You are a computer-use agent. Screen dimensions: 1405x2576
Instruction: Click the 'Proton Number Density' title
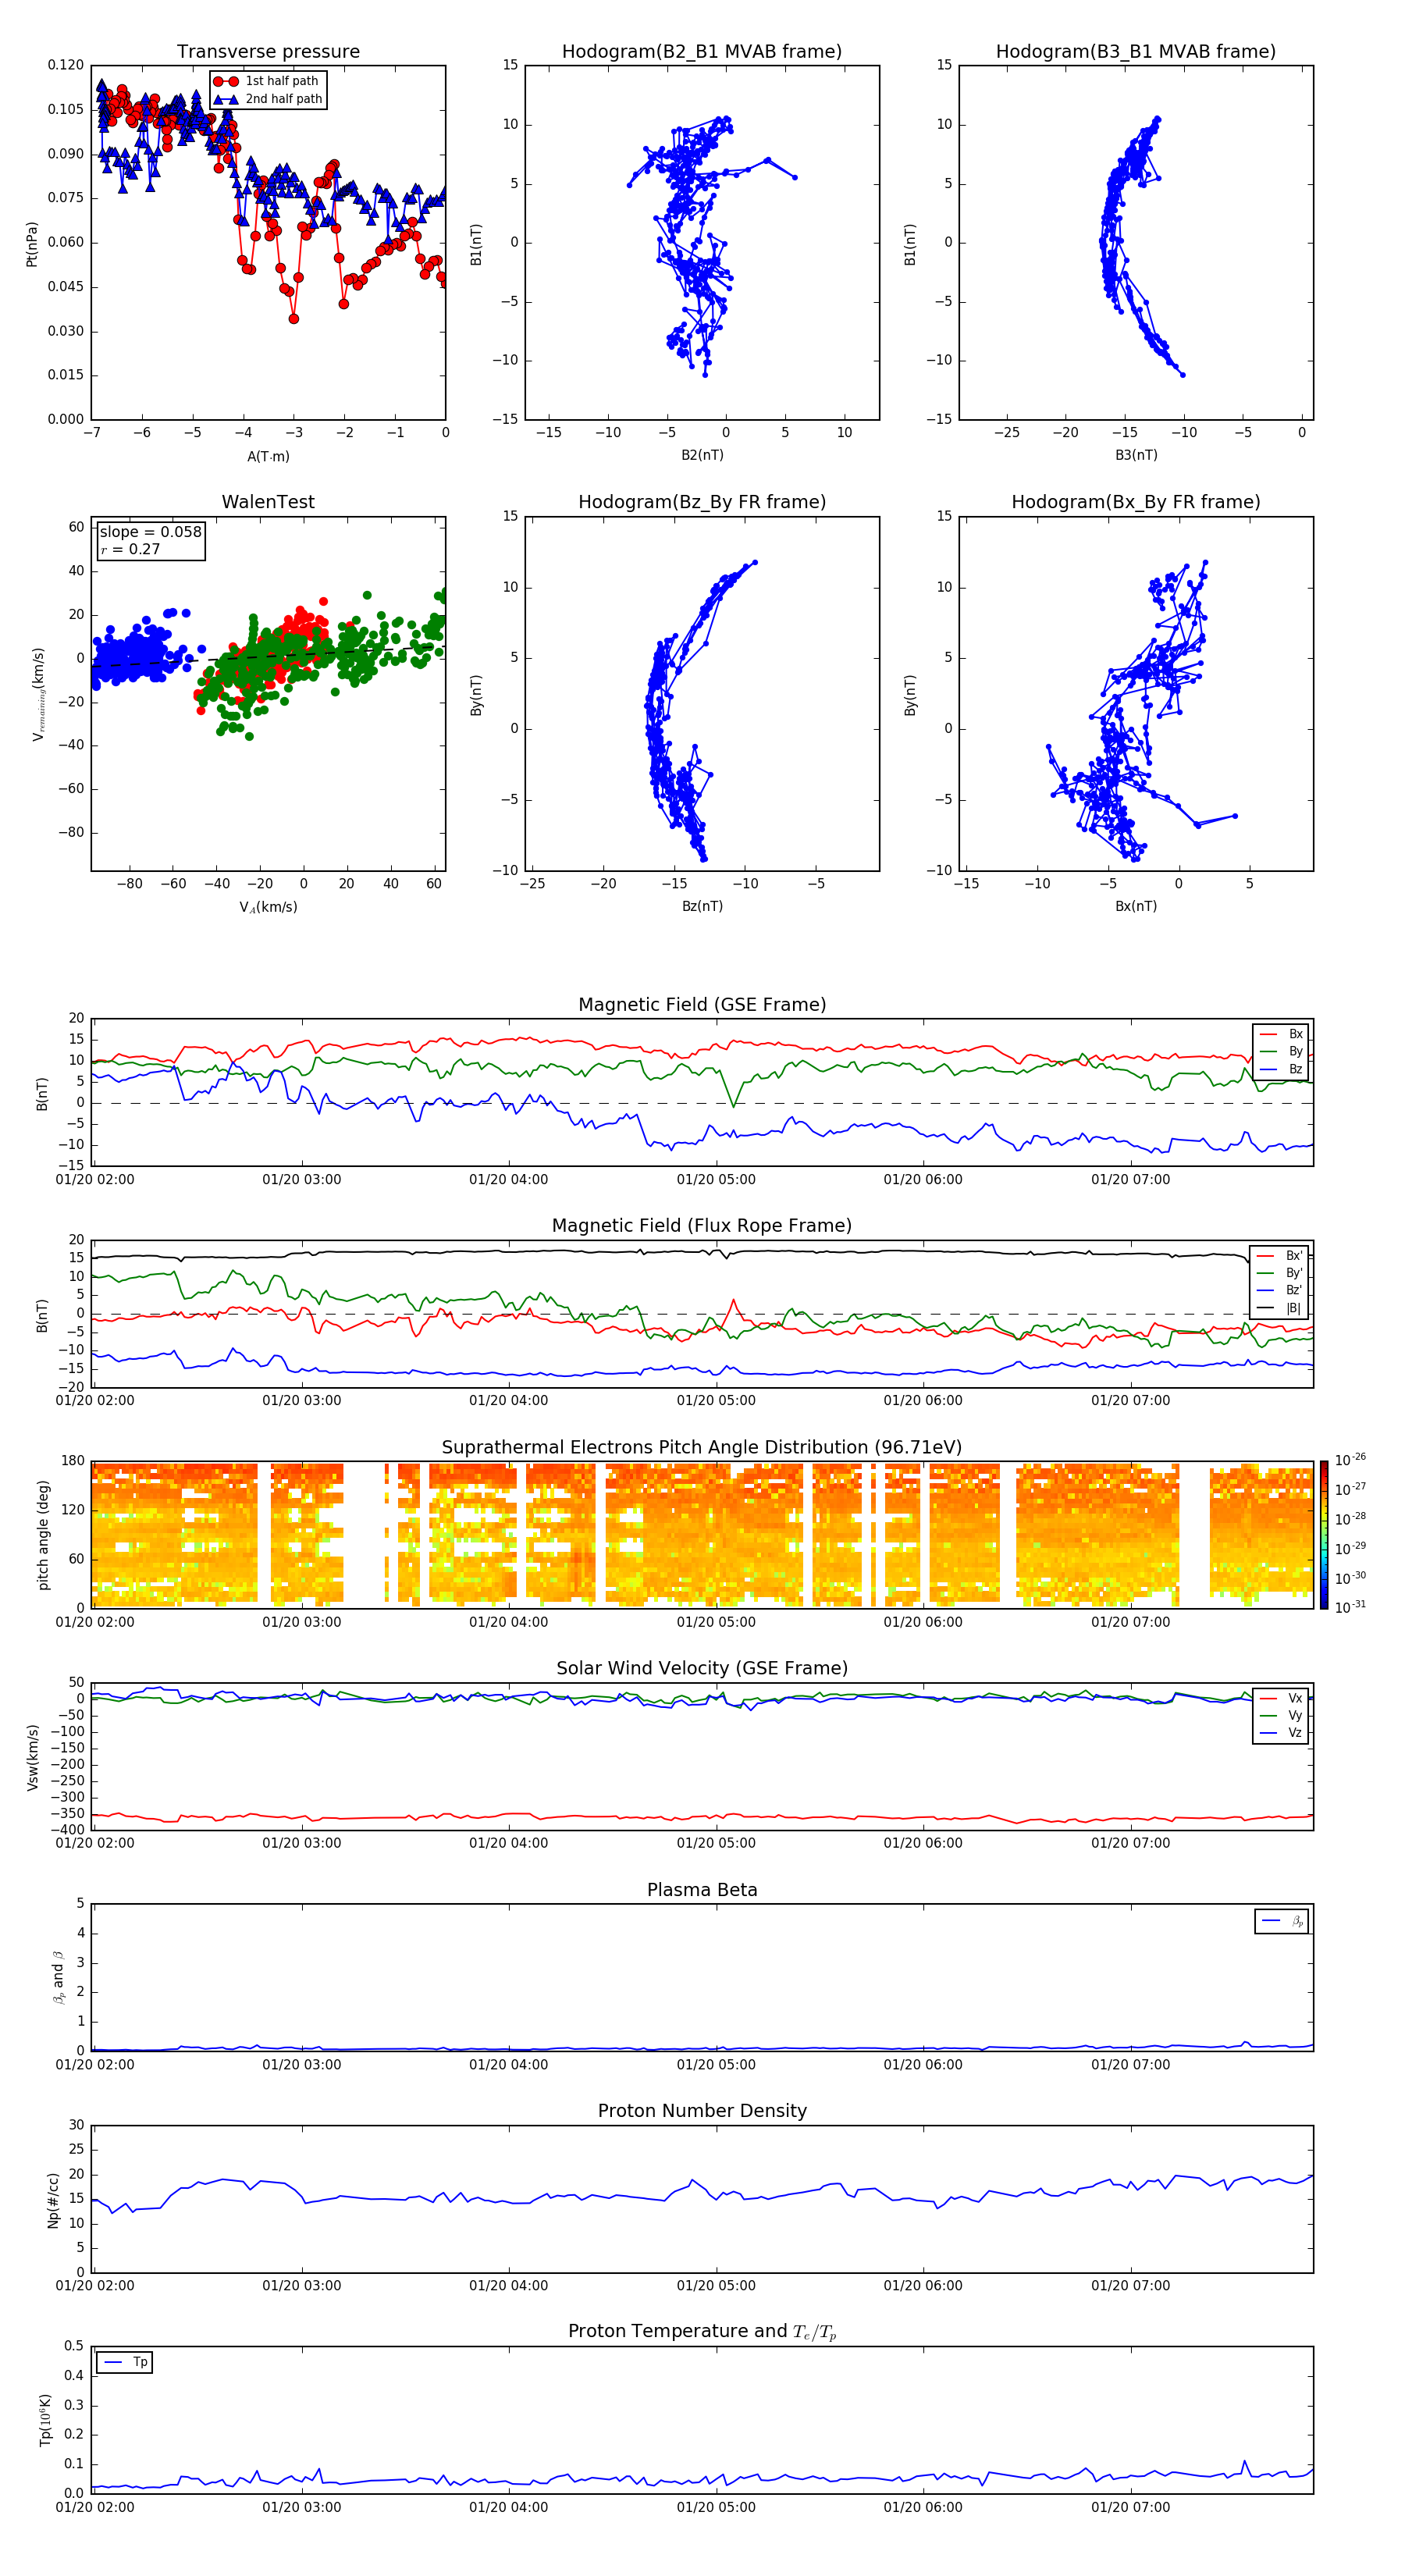(x=702, y=2111)
